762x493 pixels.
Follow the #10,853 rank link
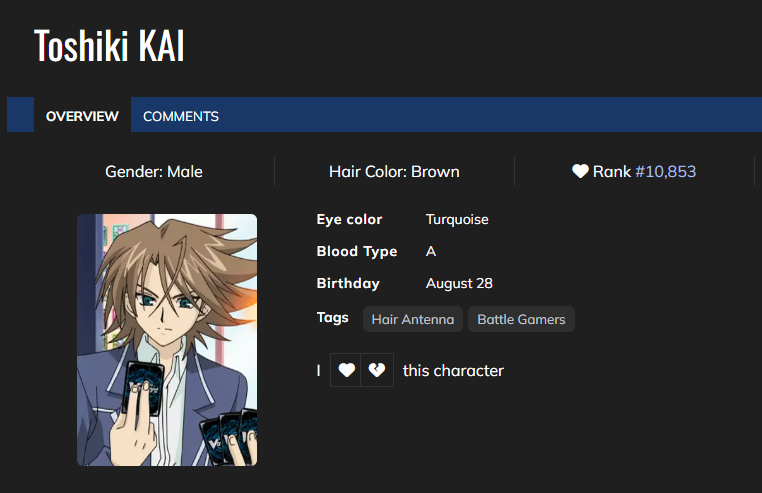click(665, 172)
